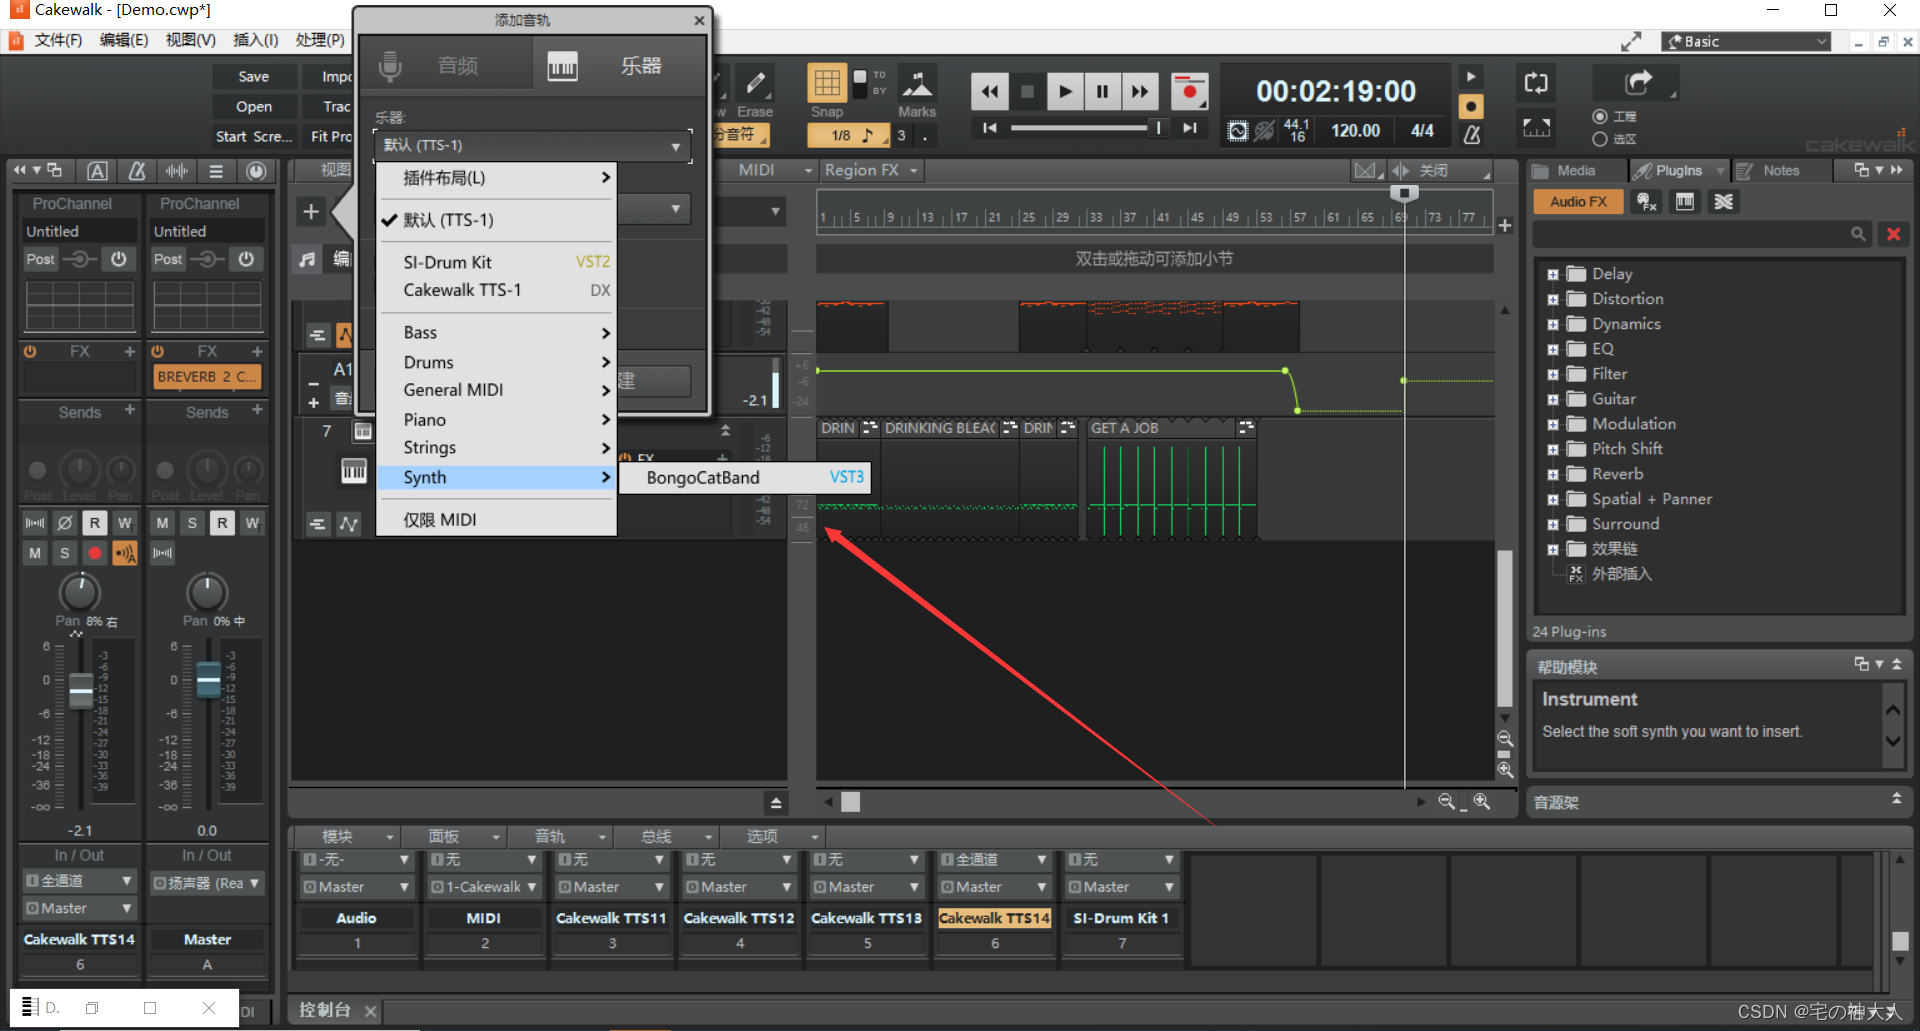Fast forward the transport

point(1140,92)
